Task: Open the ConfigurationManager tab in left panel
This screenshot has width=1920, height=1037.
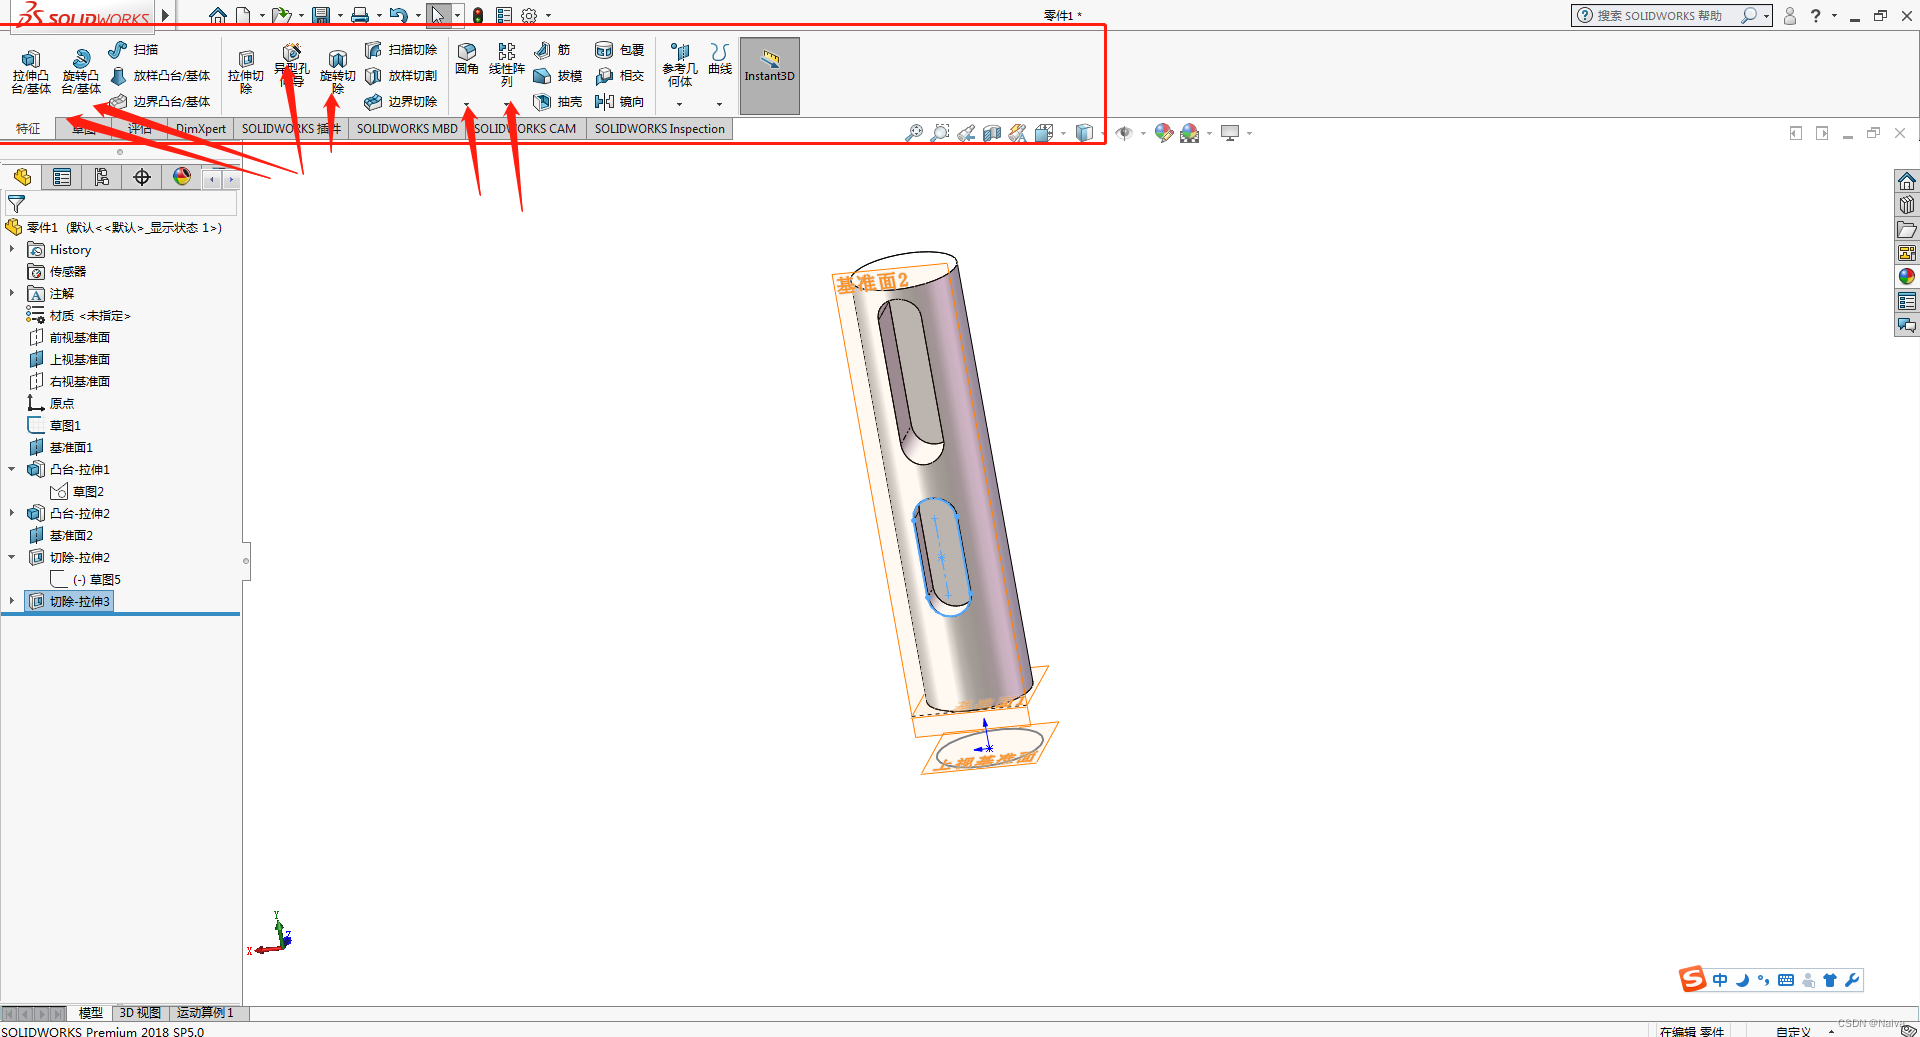Action: [101, 177]
